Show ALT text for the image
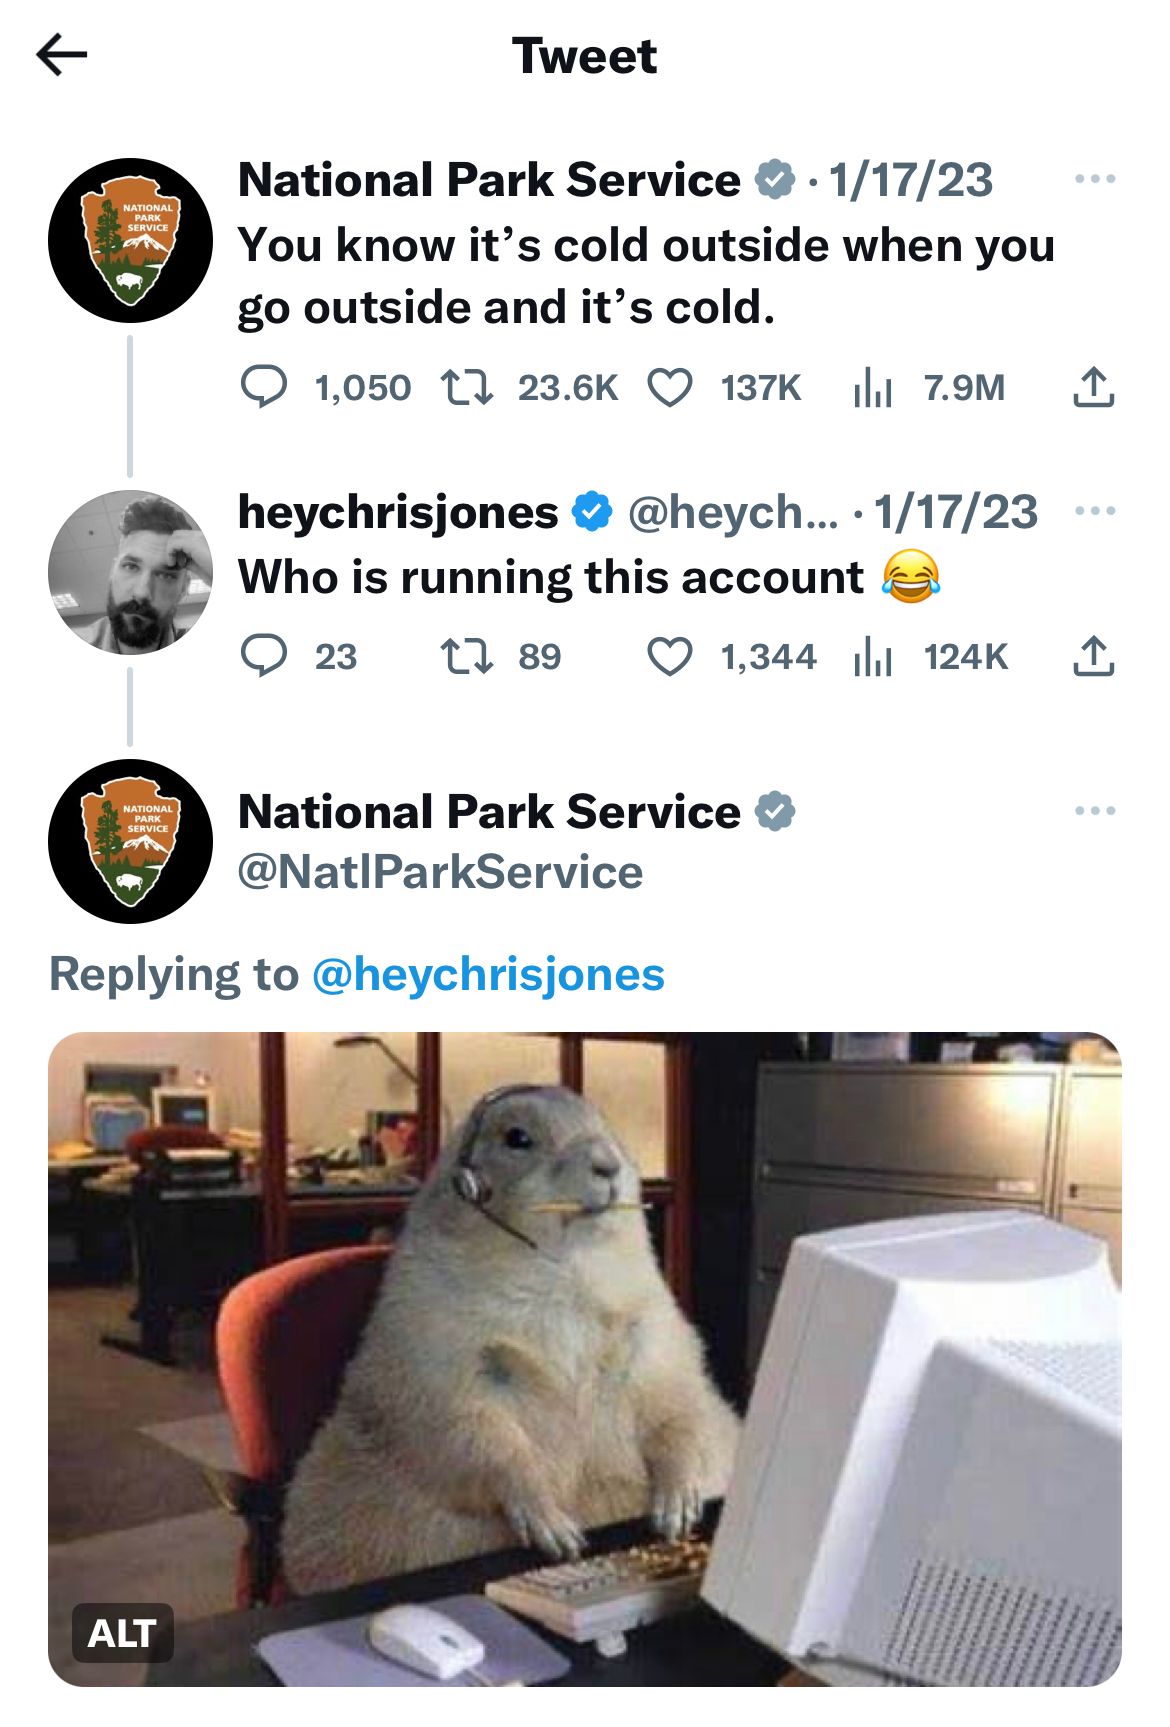The height and width of the screenshot is (1727, 1170). (x=122, y=1633)
